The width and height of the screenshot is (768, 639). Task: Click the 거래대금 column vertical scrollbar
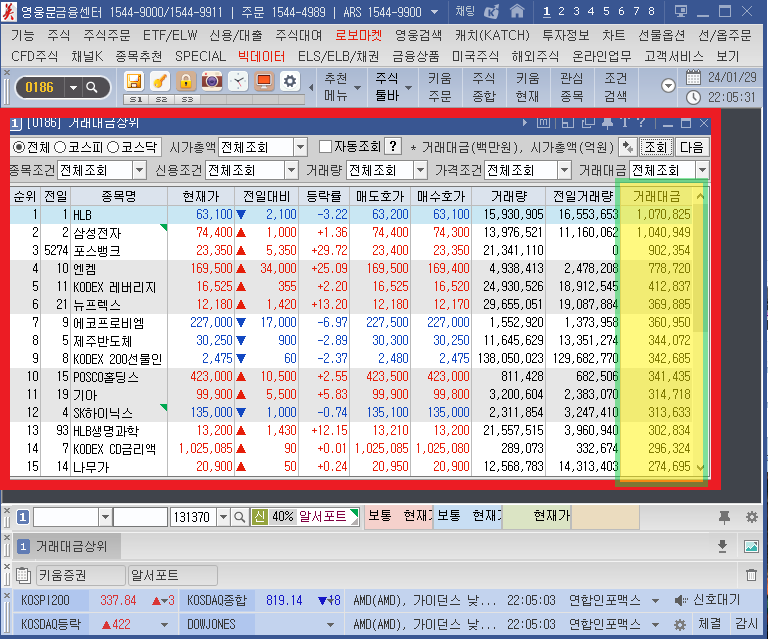[701, 331]
